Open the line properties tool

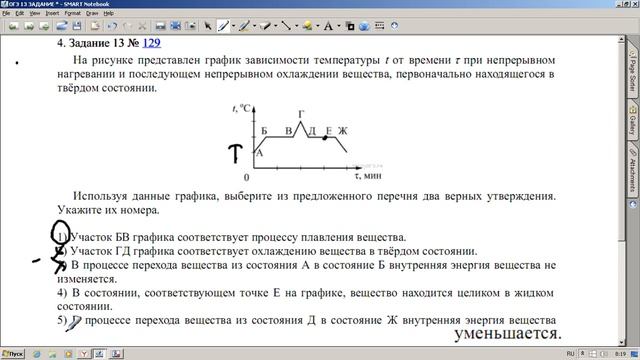point(380,26)
